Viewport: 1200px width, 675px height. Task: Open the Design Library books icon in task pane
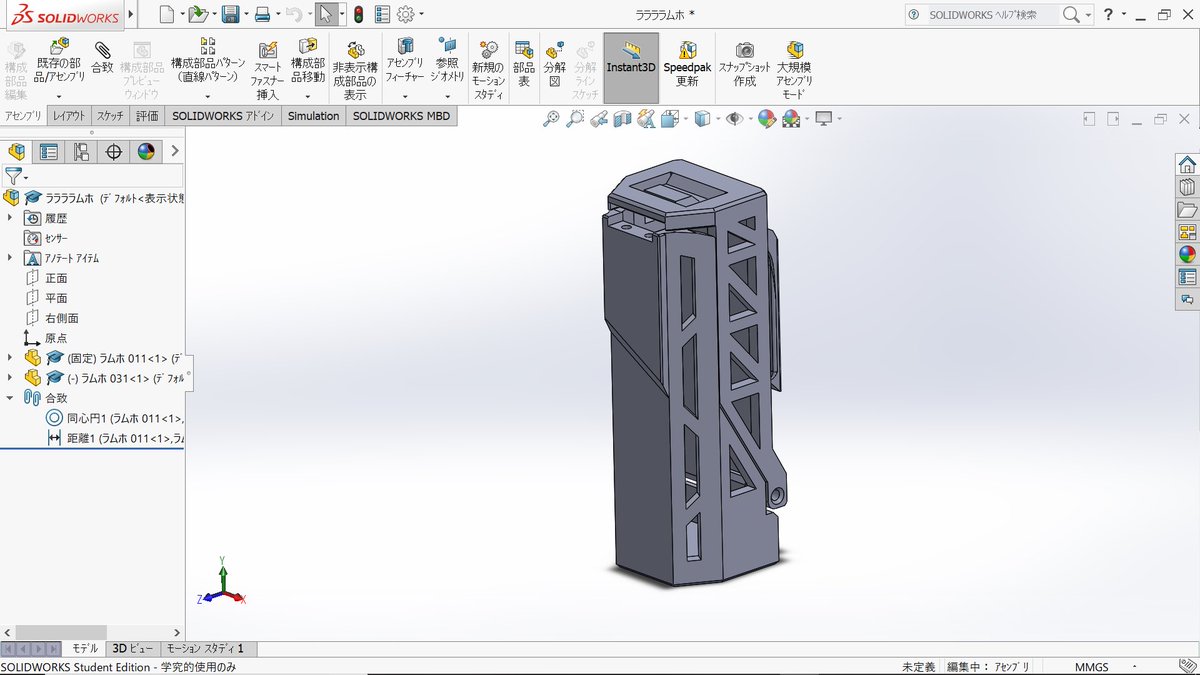click(1187, 187)
